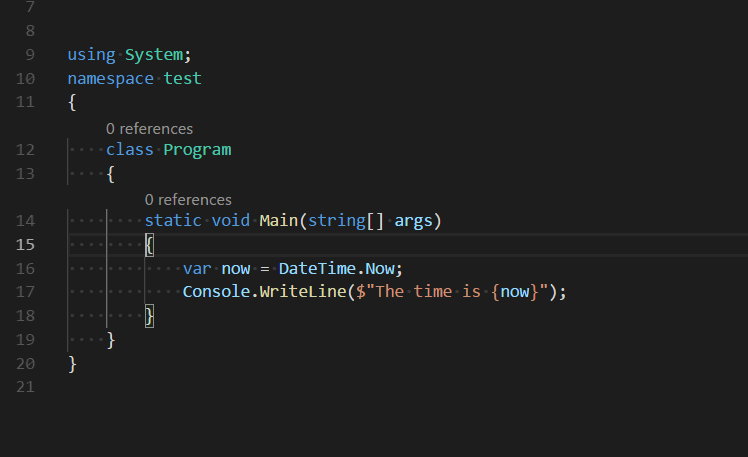The width and height of the screenshot is (748, 457).
Task: Click the "var" keyword on line 16
Action: [x=197, y=268]
